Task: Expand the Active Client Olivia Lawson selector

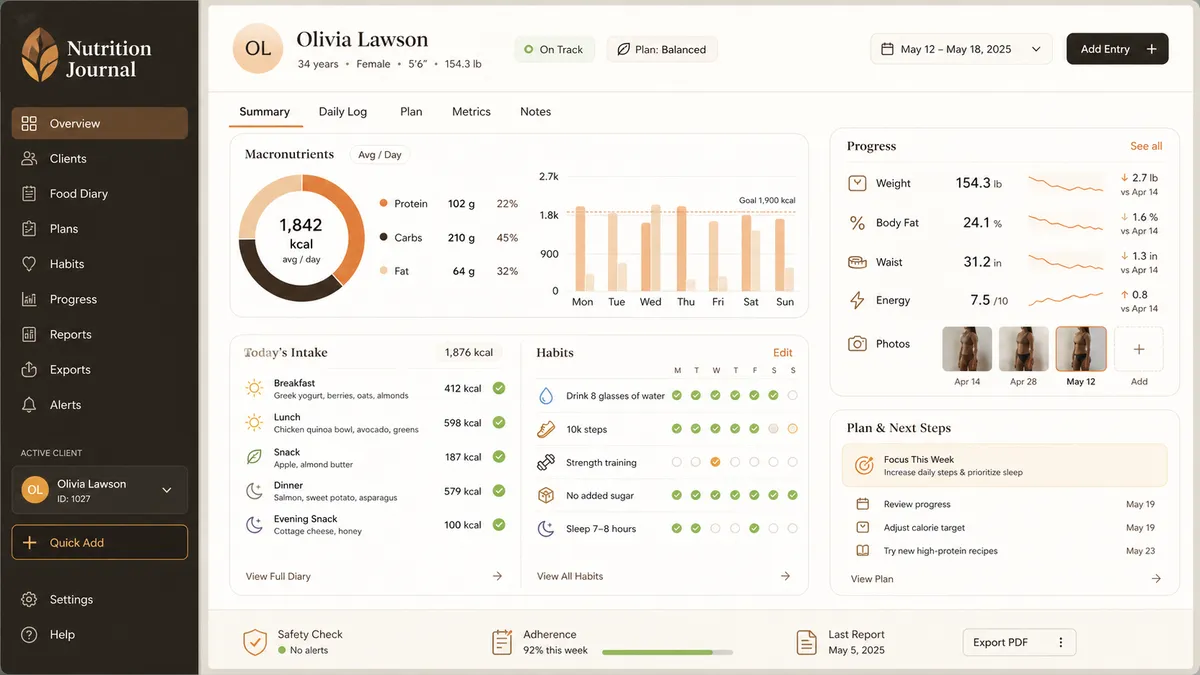Action: 100,490
